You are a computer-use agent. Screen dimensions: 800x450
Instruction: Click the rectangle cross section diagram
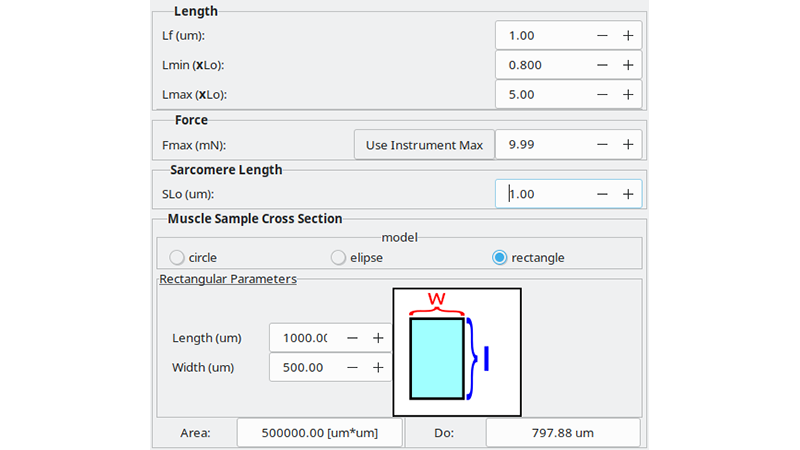457,352
